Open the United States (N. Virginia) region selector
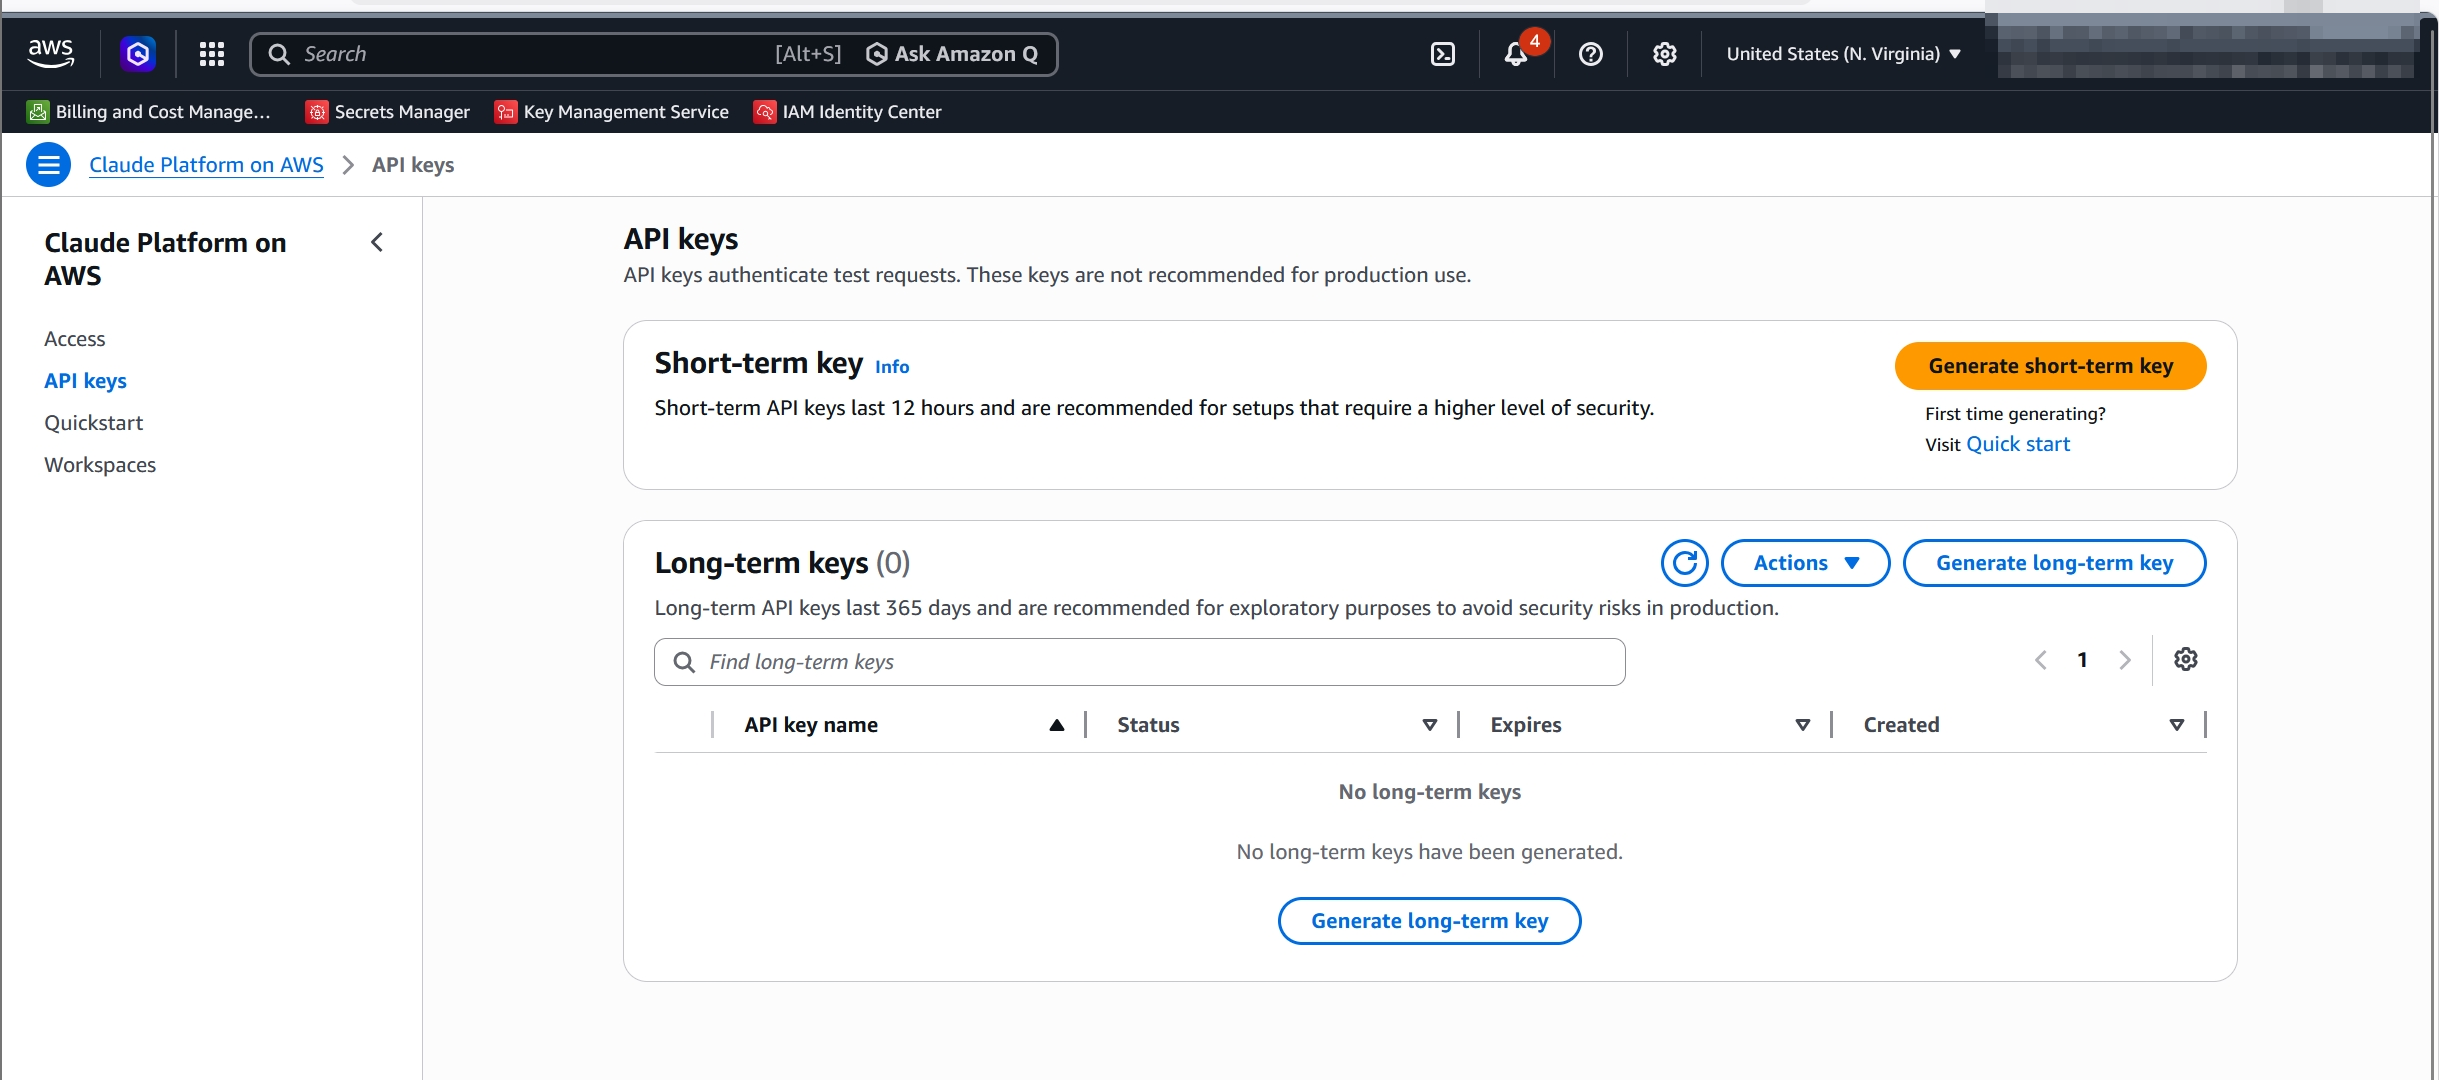 click(x=1843, y=54)
